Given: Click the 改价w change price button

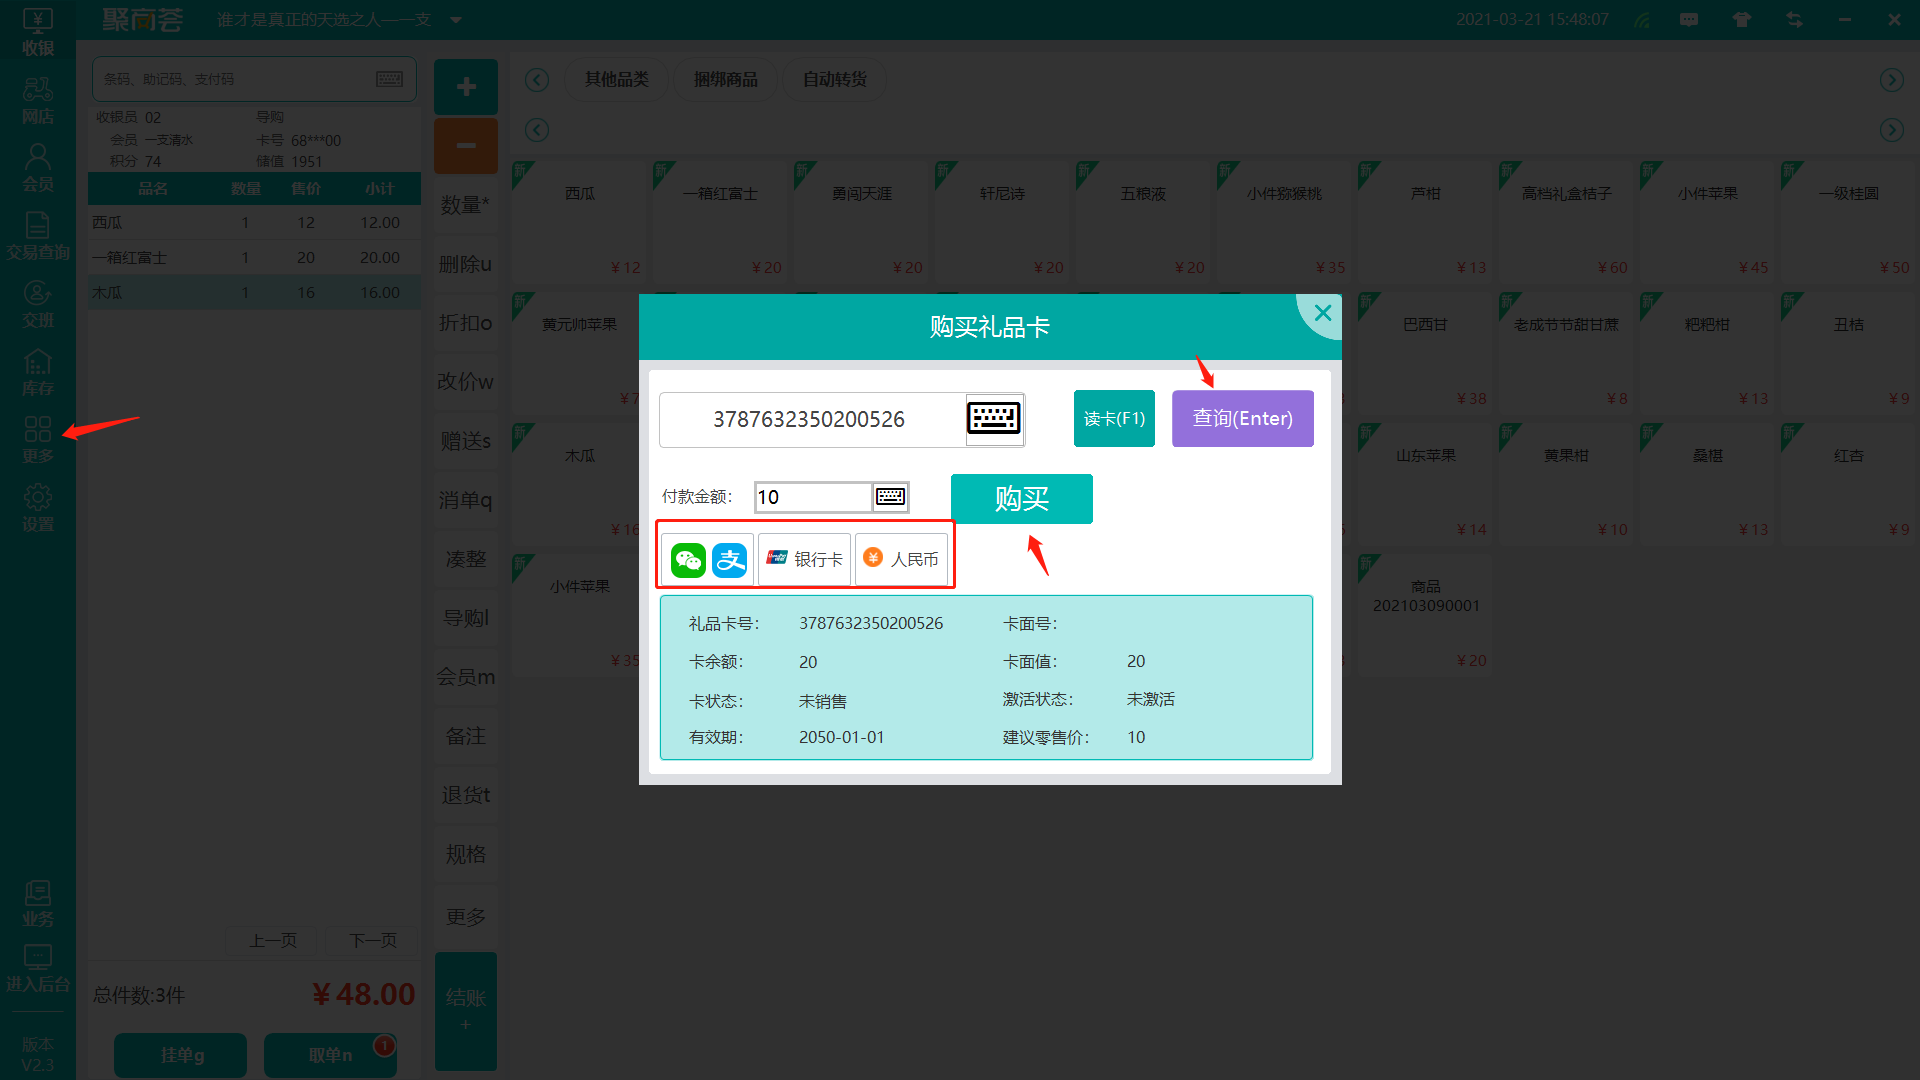Looking at the screenshot, I should (466, 382).
